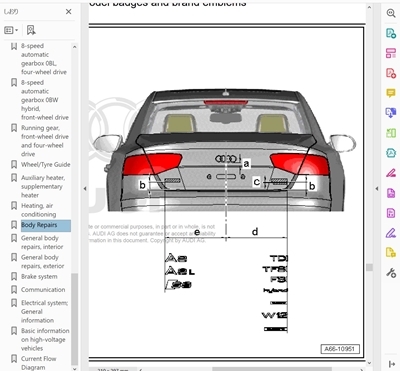This screenshot has height=371, width=400.
Task: Go to bookmark 8-speed automatic gearbox 0BL
Action: [x=44, y=59]
